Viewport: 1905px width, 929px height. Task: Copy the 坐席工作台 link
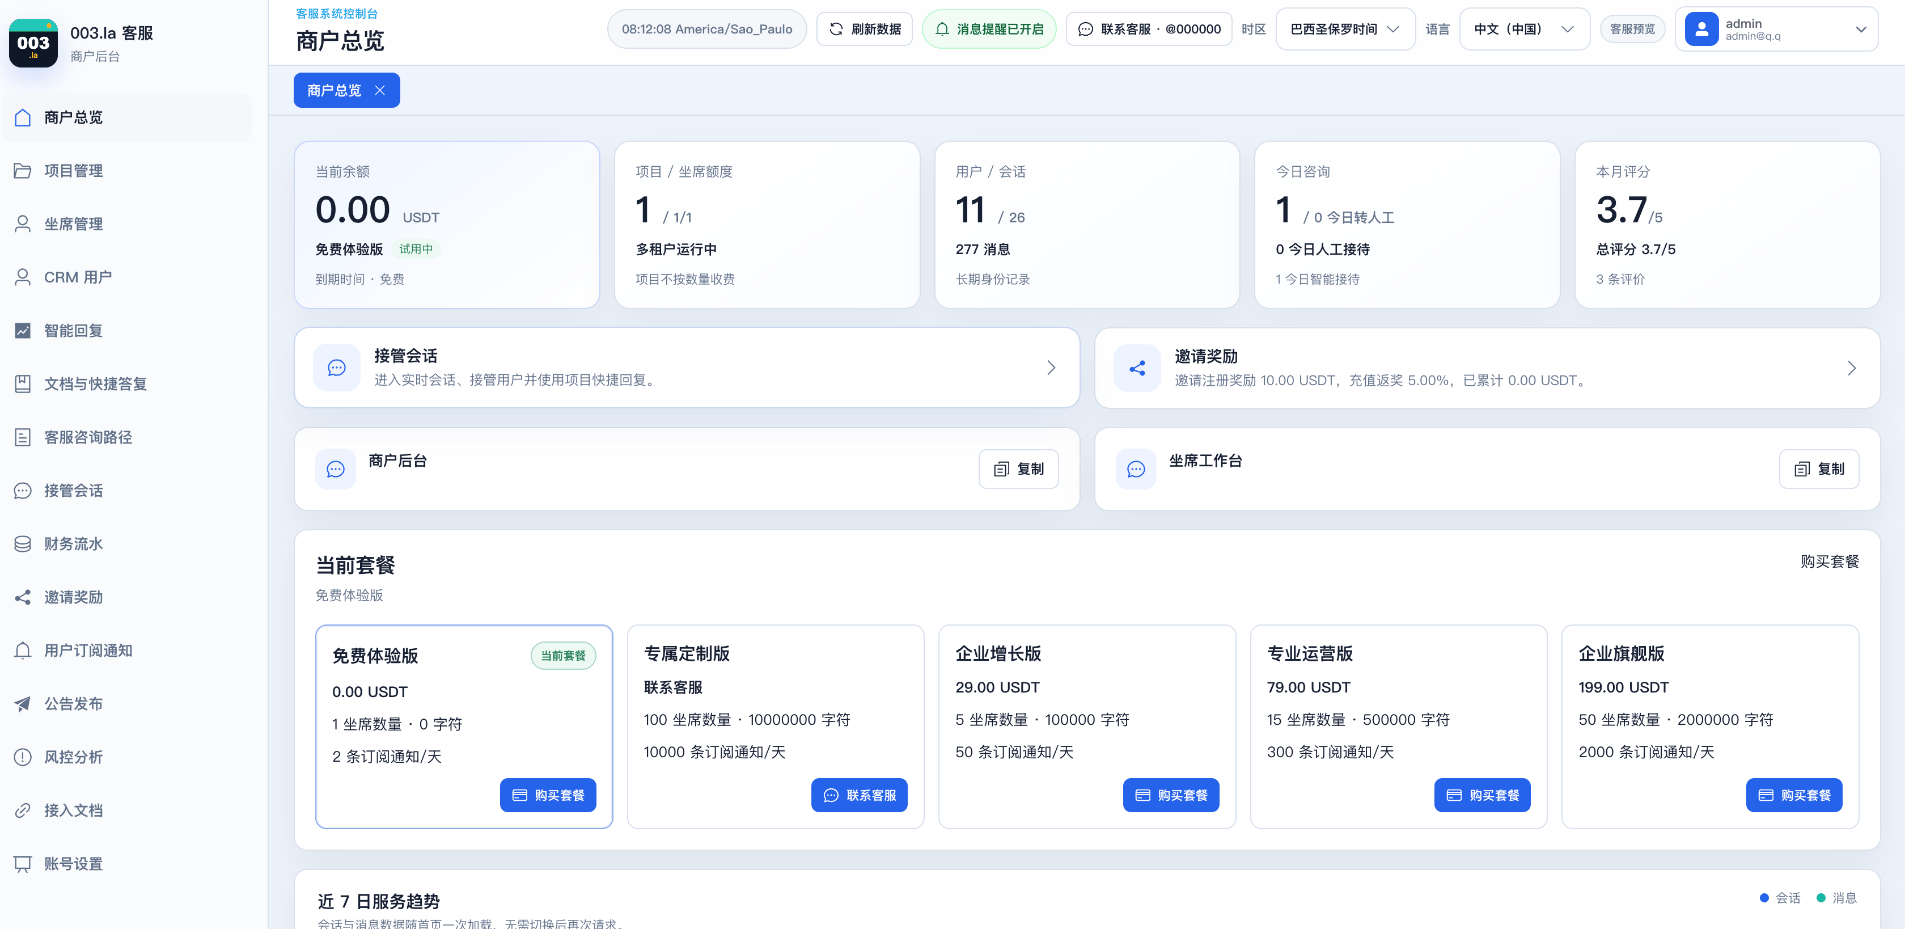[x=1819, y=469]
